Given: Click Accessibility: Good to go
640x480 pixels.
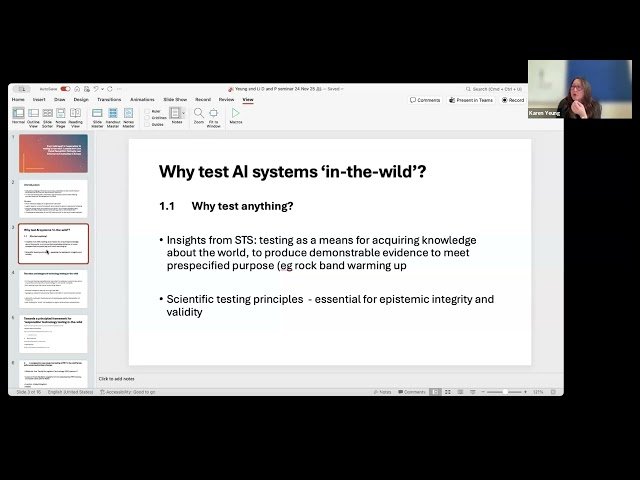Looking at the screenshot, I should coord(128,392).
